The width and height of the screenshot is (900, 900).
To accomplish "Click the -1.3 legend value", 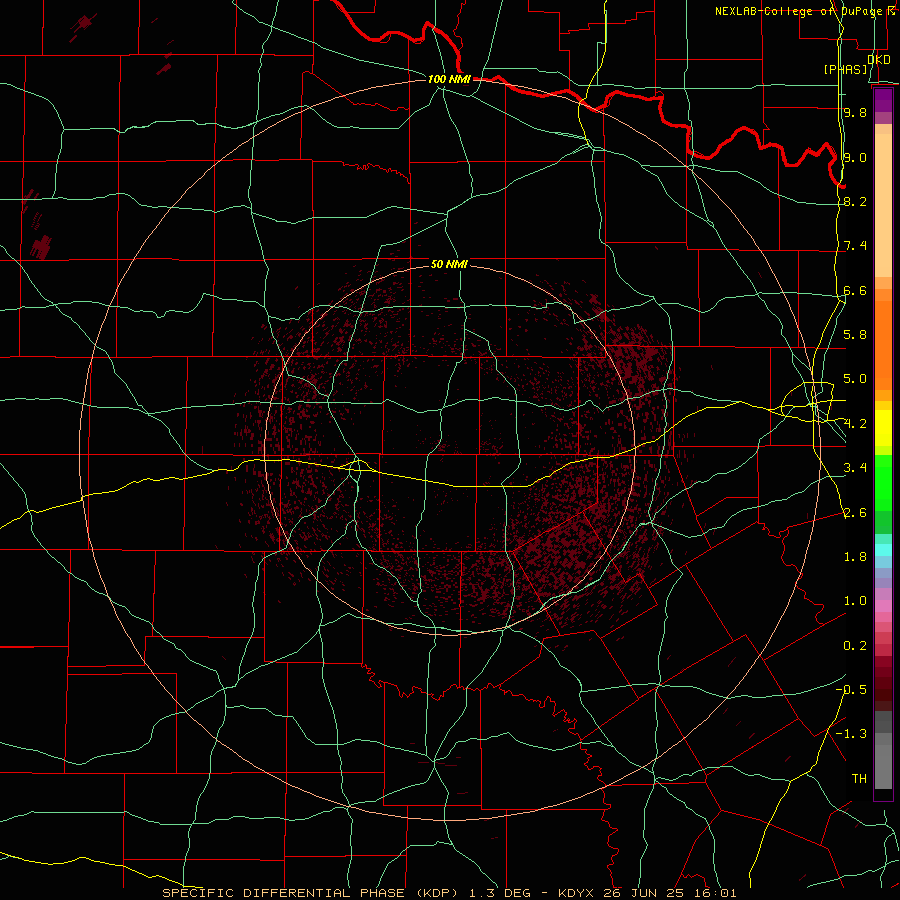I will (x=851, y=734).
